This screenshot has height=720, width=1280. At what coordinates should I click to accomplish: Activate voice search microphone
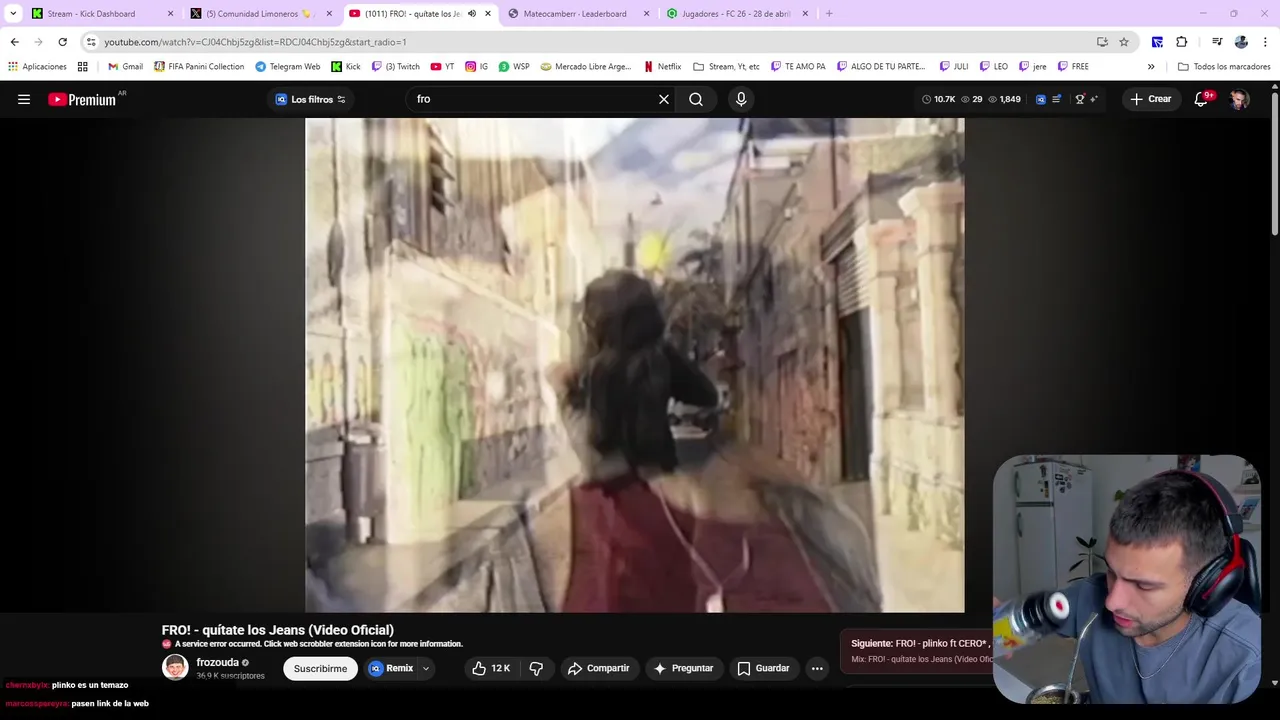point(741,99)
